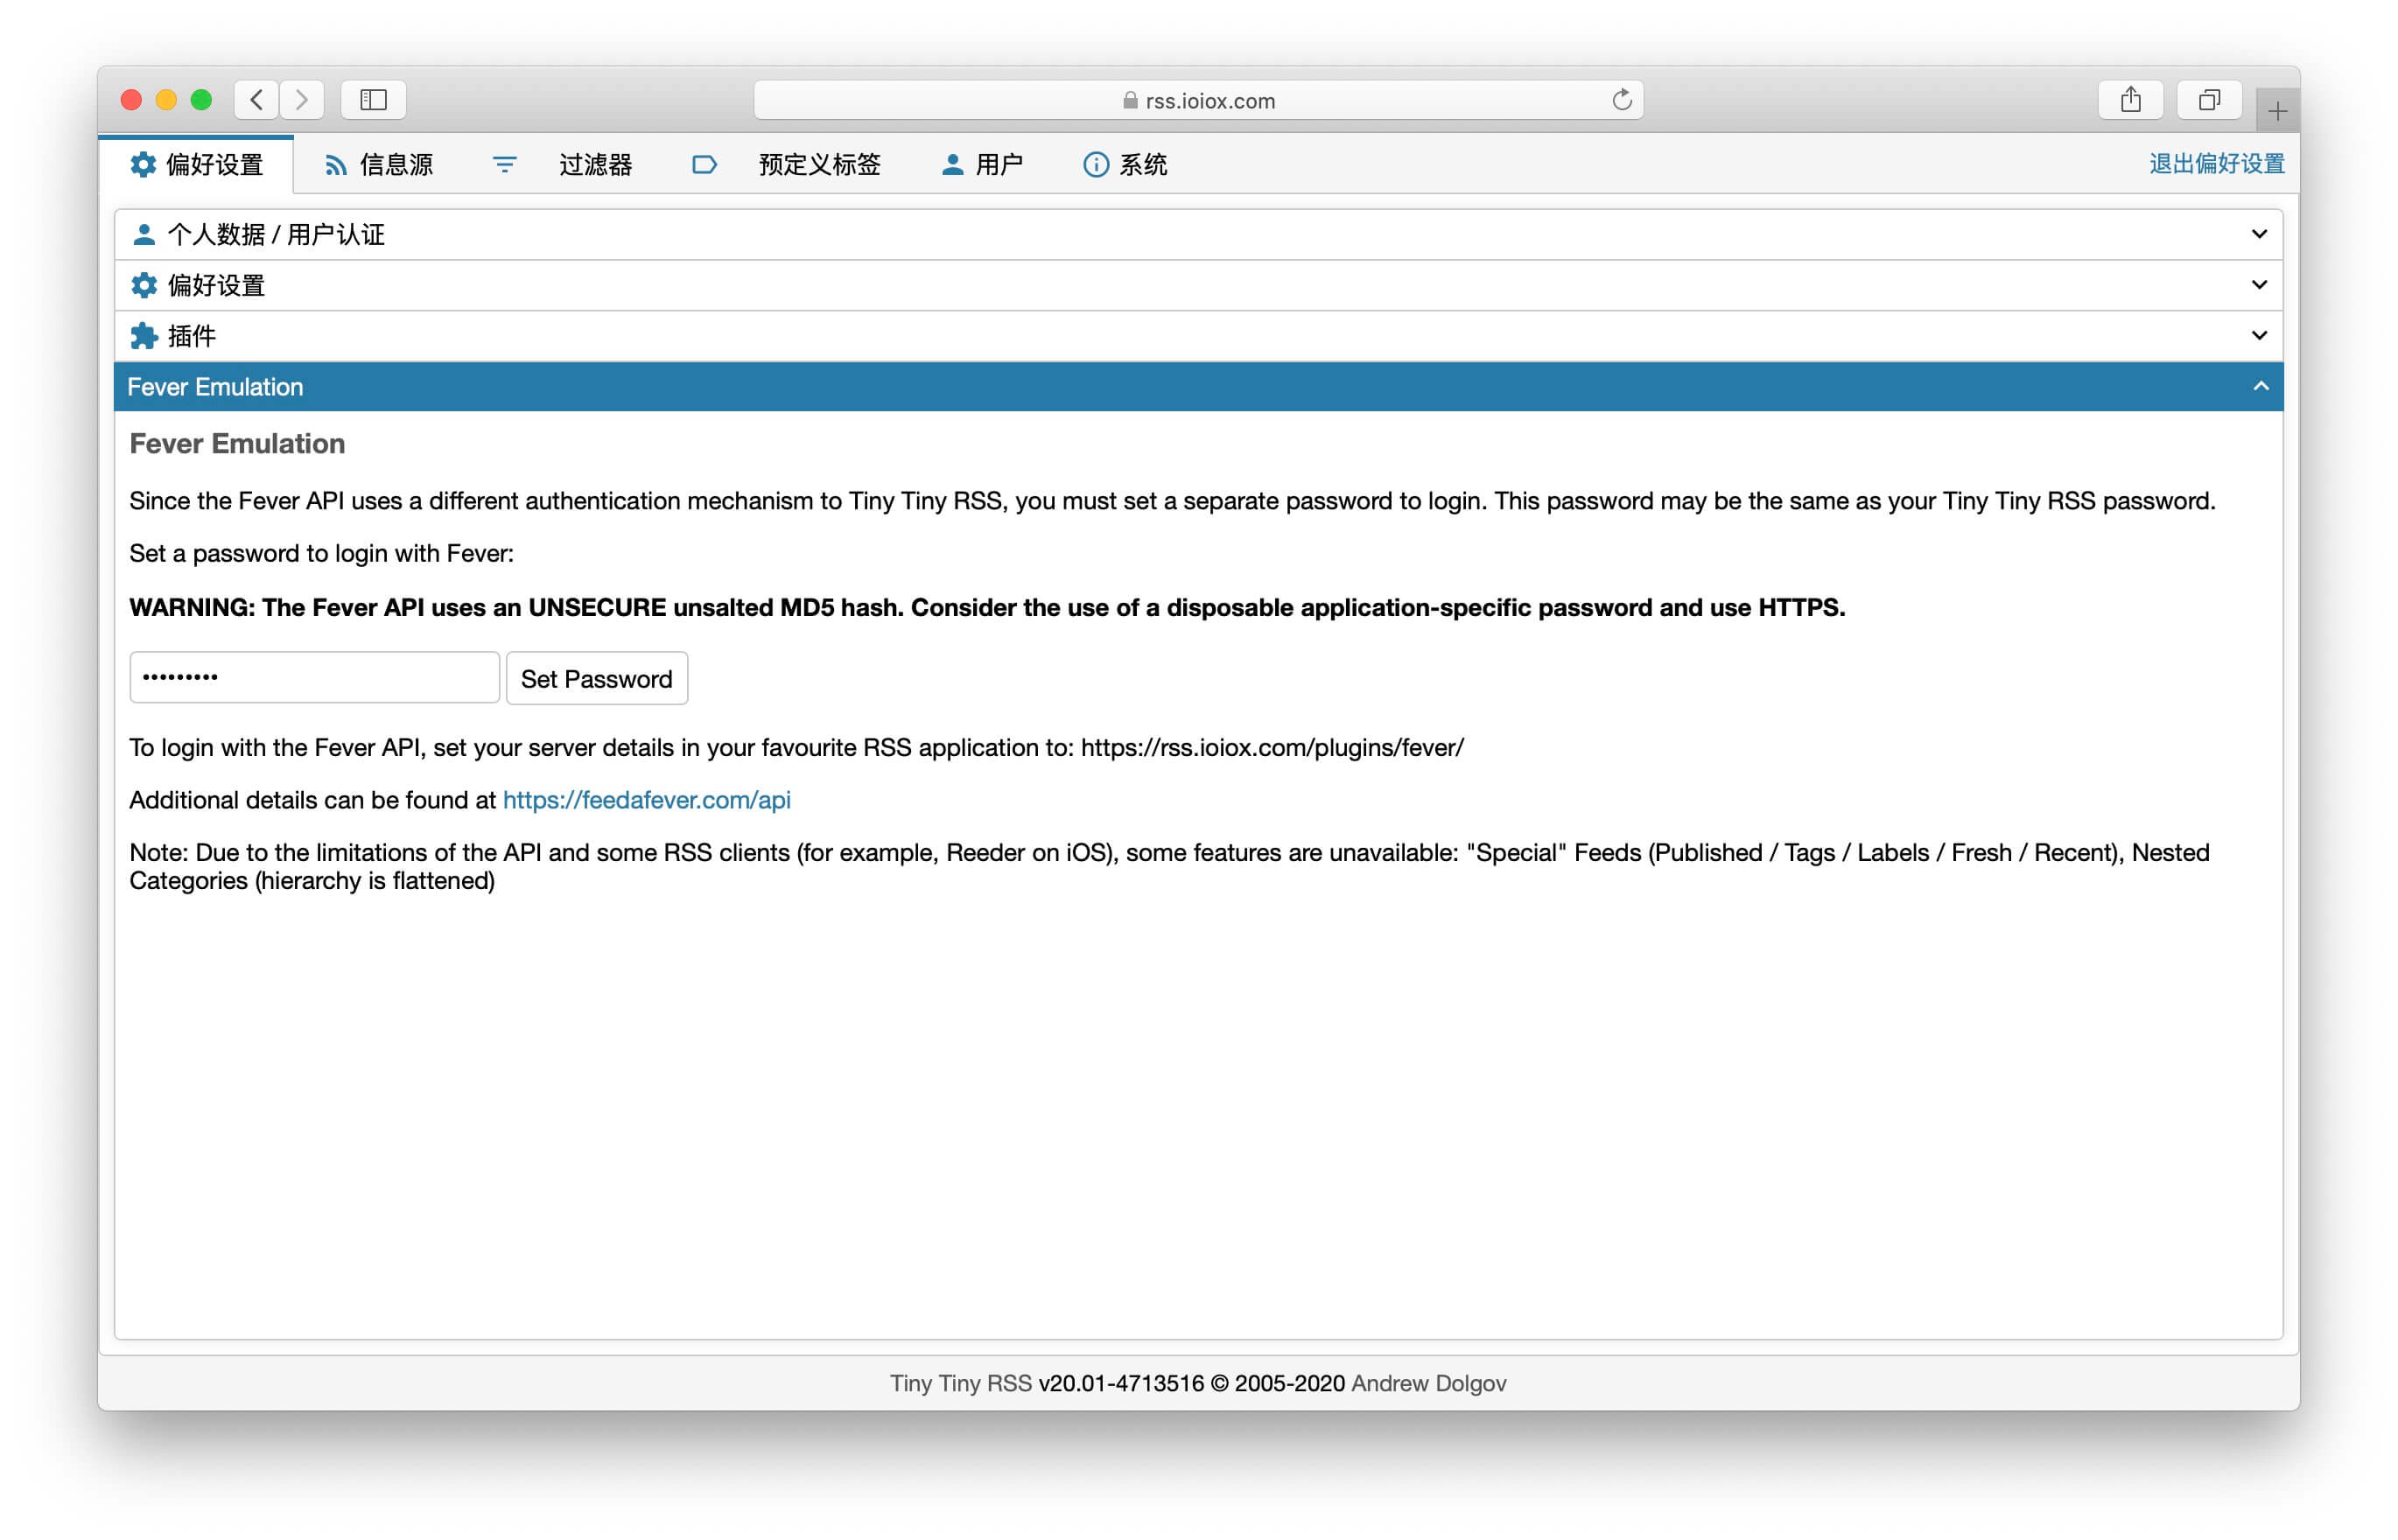2398x1540 pixels.
Task: Click the label tag icon for 预定义标签
Action: tap(704, 165)
